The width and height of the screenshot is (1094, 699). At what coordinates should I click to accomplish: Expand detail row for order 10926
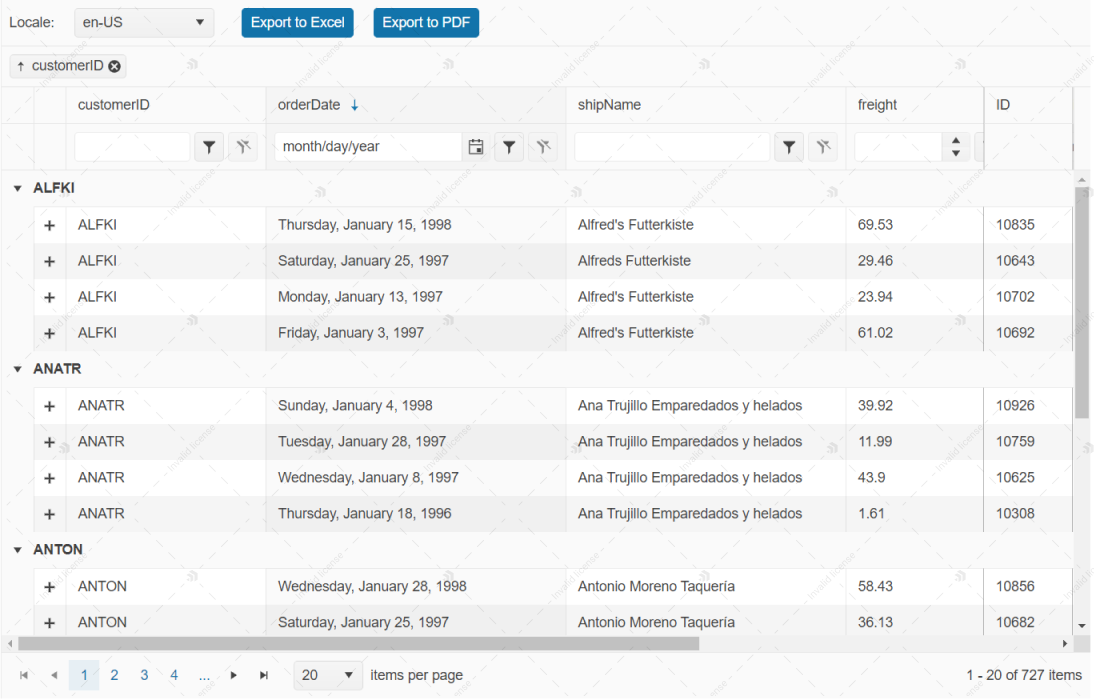[x=49, y=406]
